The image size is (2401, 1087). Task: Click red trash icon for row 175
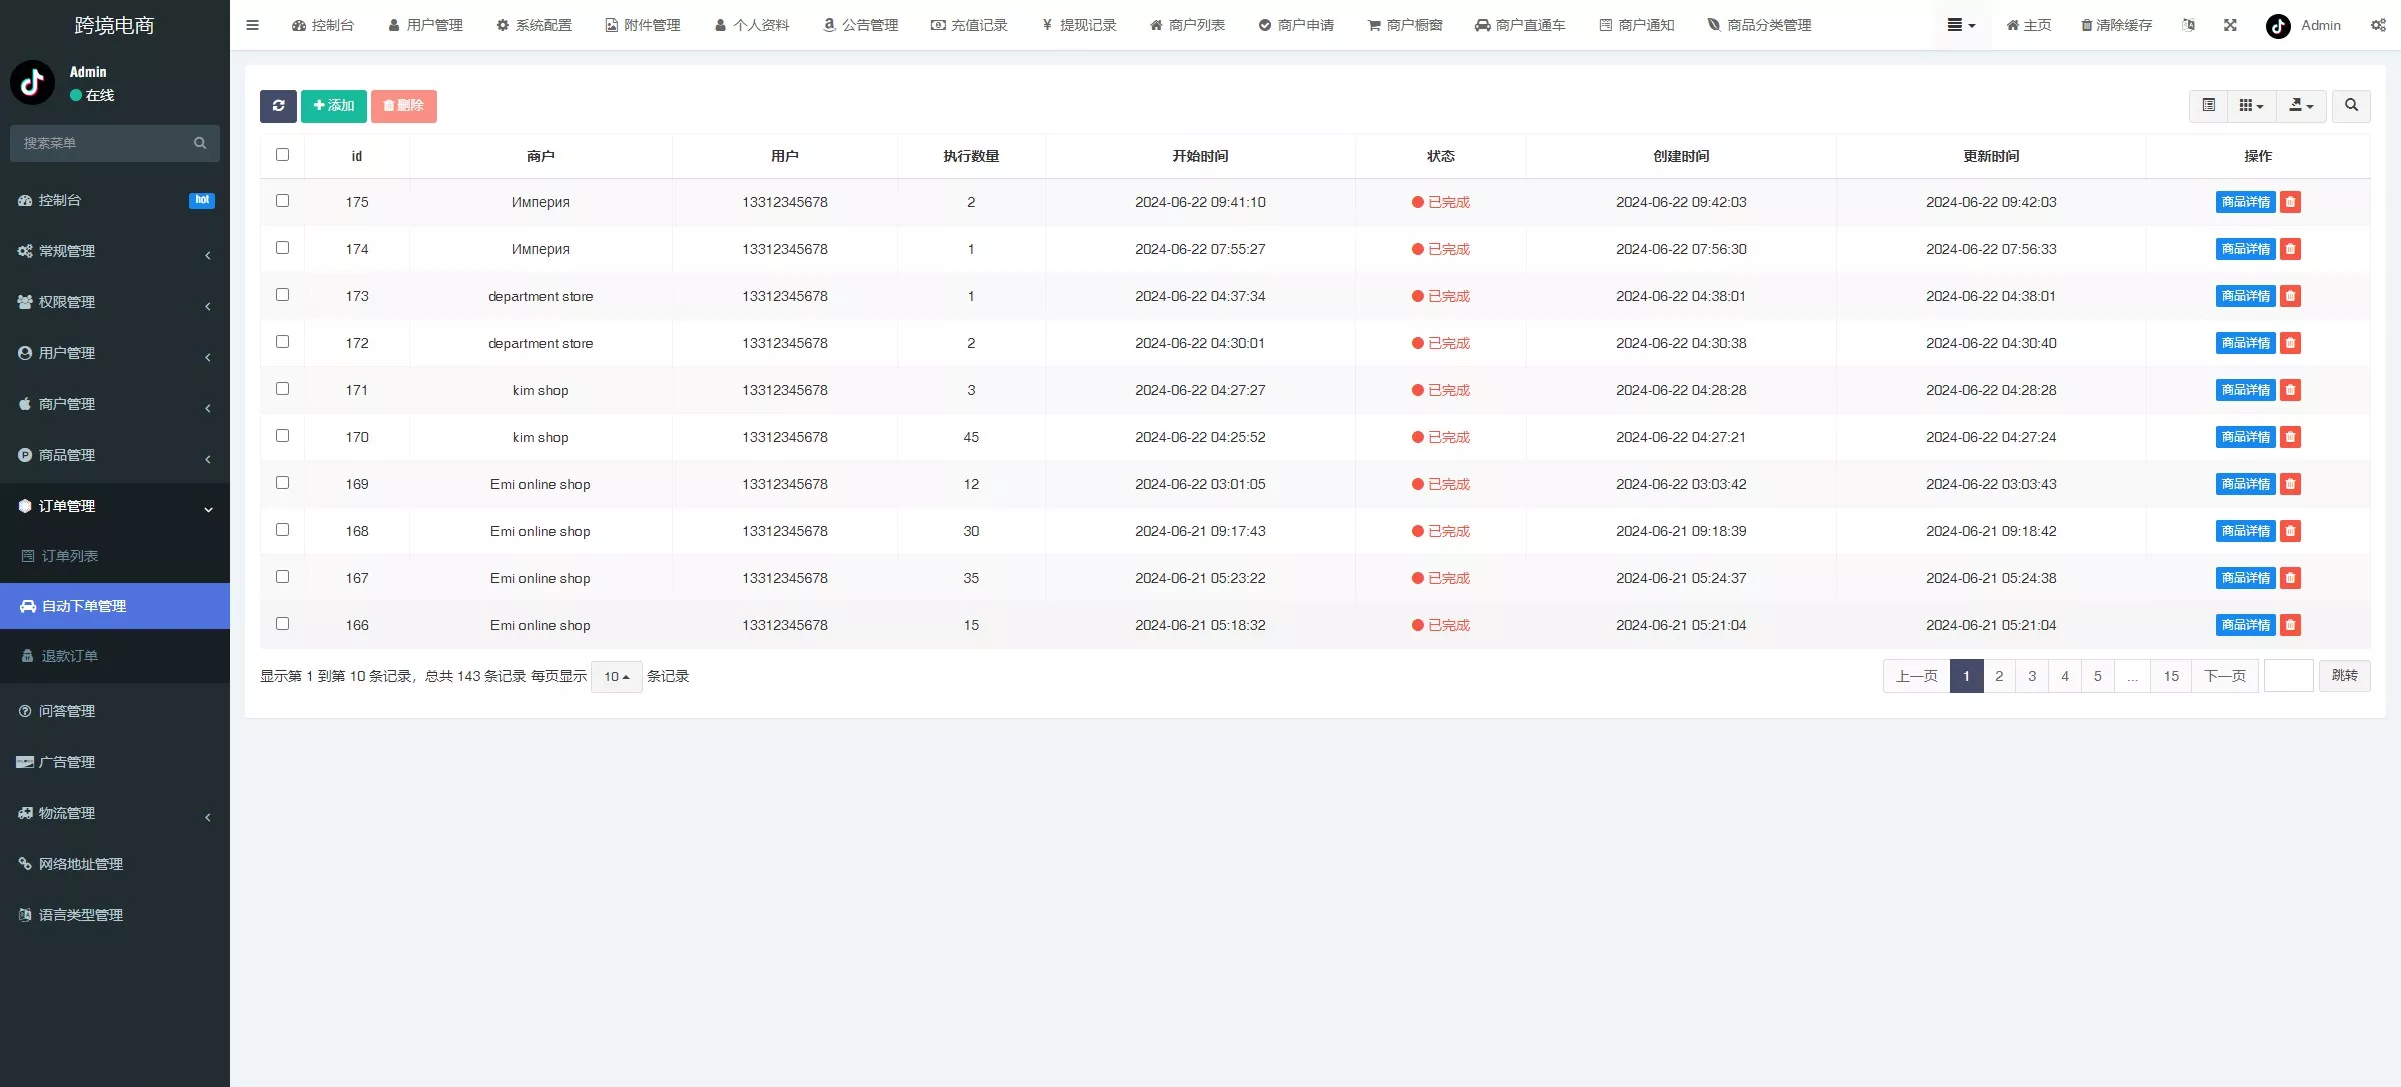pyautogui.click(x=2290, y=202)
